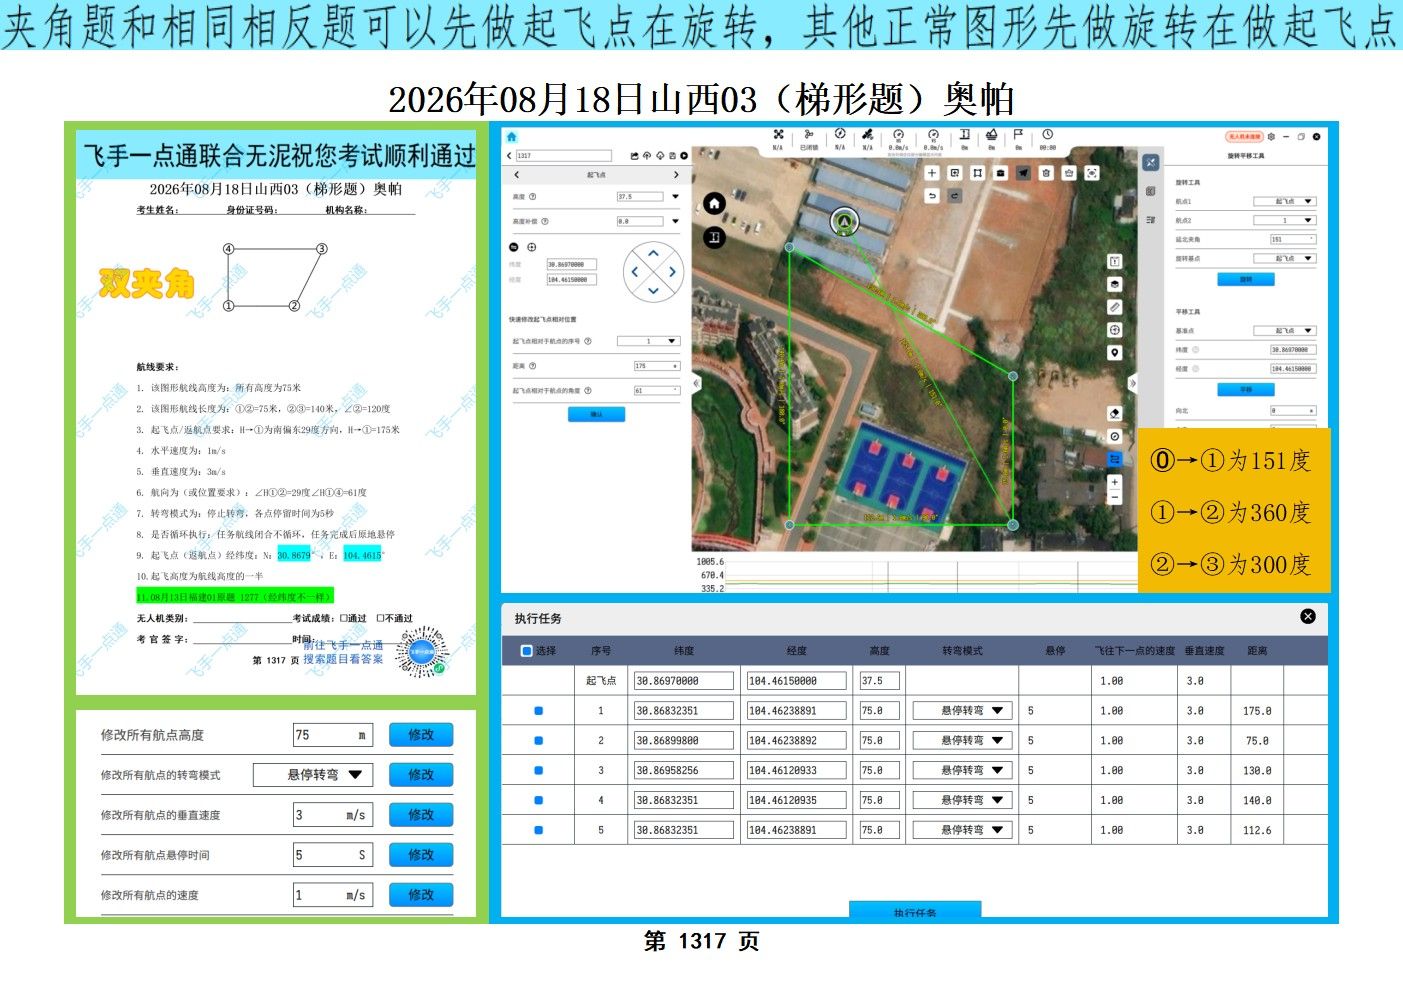The height and width of the screenshot is (992, 1403).
Task: Toggle the checkbox for waypoint row 1
Action: click(x=539, y=711)
